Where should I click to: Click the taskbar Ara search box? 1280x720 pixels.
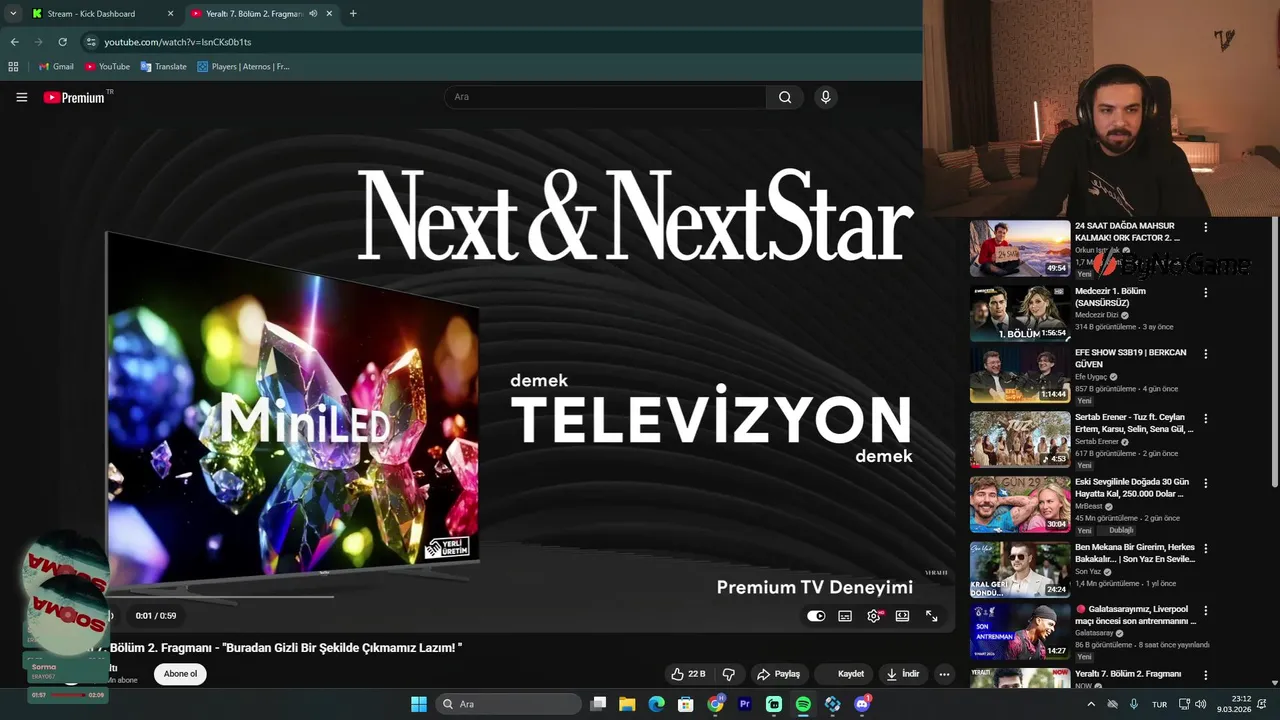[x=509, y=704]
